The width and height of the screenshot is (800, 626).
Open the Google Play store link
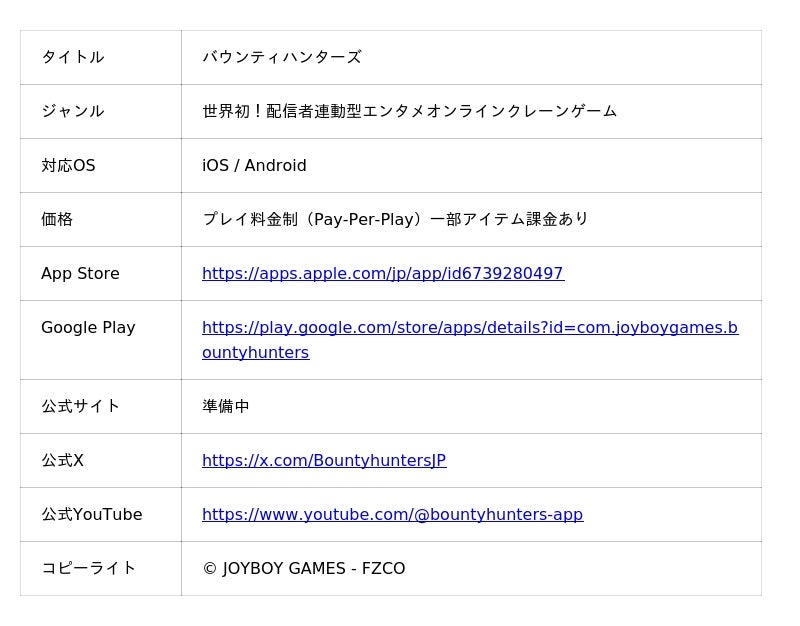pyautogui.click(x=469, y=328)
